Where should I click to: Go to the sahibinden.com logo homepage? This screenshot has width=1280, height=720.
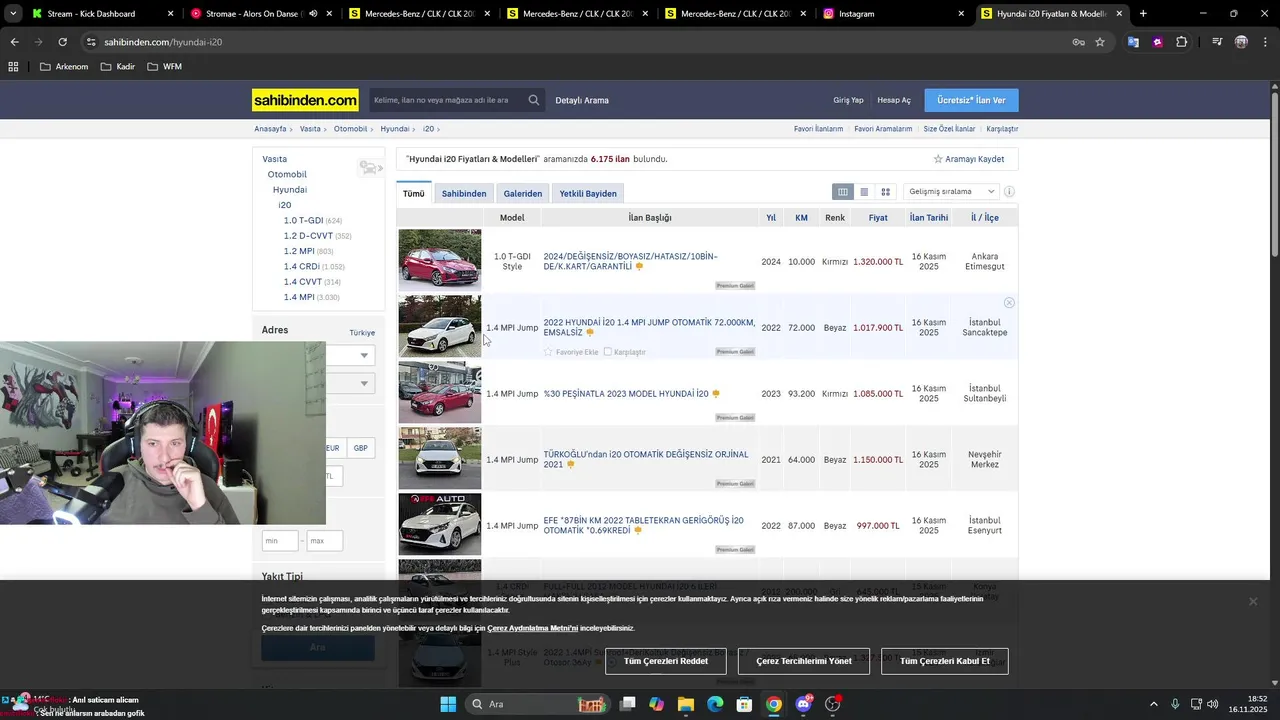tap(305, 100)
